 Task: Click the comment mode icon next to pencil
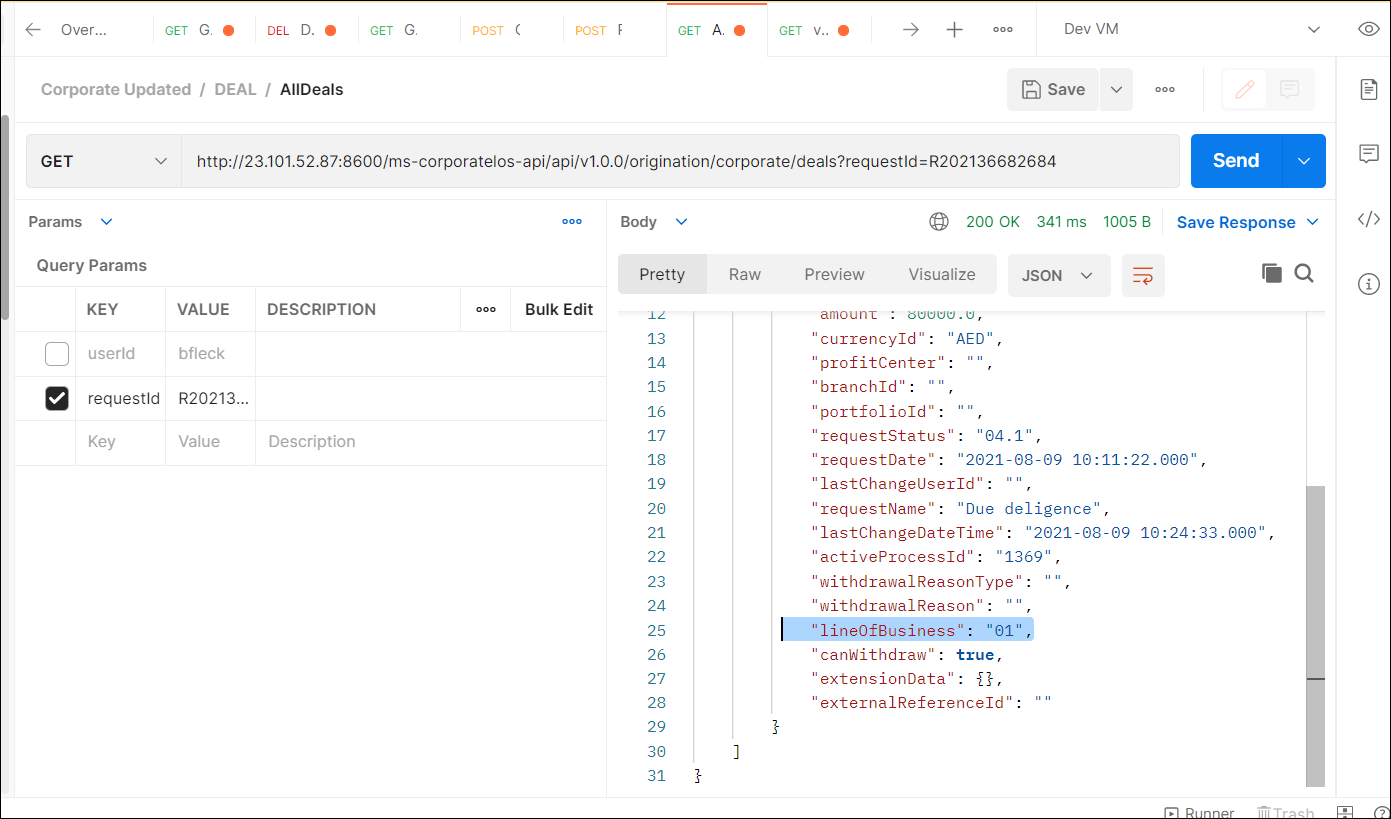click(x=1290, y=89)
